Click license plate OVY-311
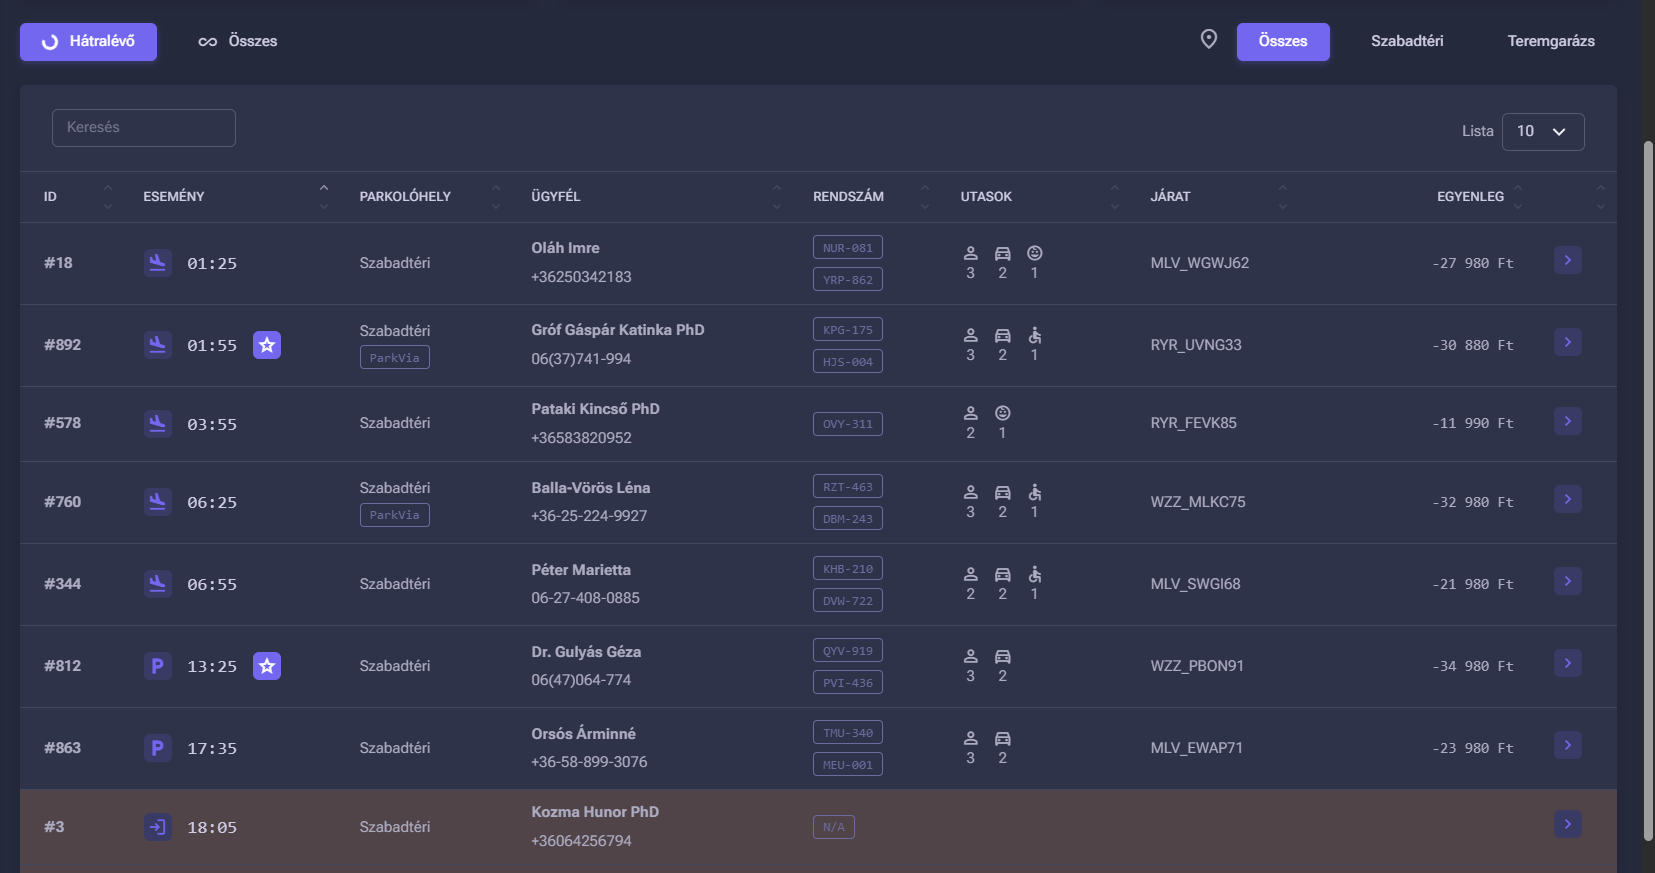This screenshot has height=873, width=1655. (848, 424)
